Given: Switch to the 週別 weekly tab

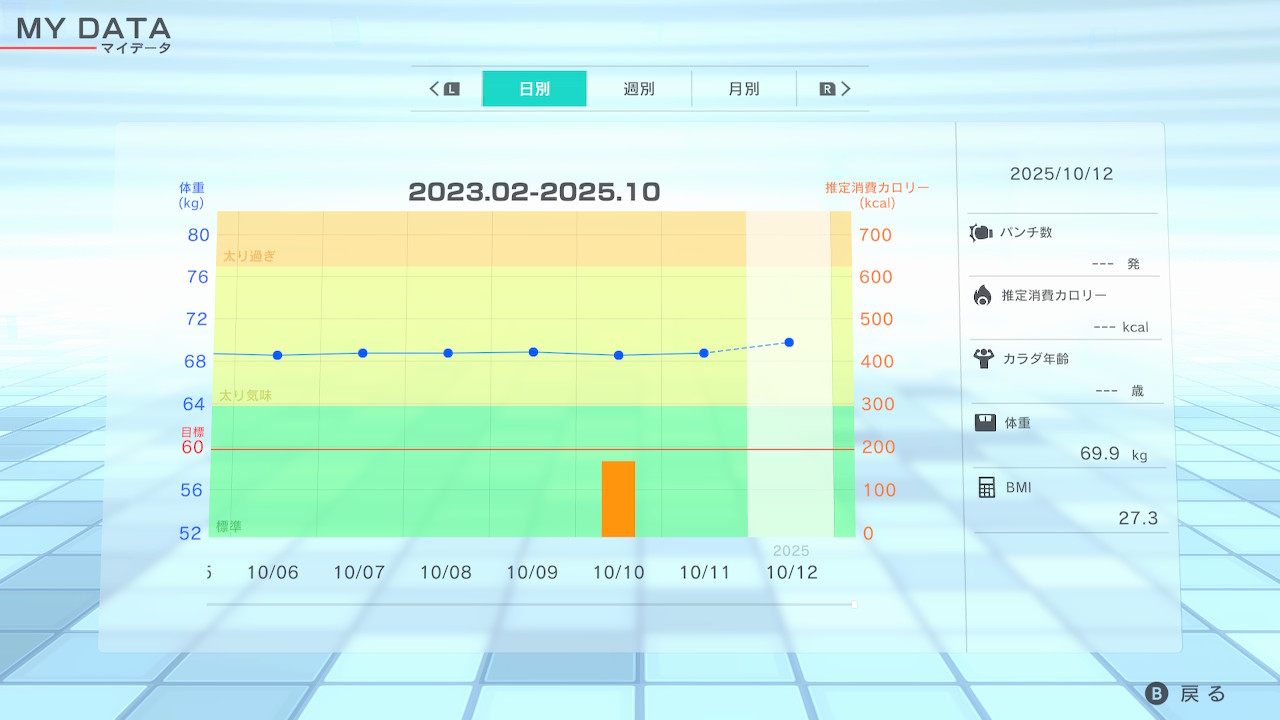Looking at the screenshot, I should click(x=639, y=89).
